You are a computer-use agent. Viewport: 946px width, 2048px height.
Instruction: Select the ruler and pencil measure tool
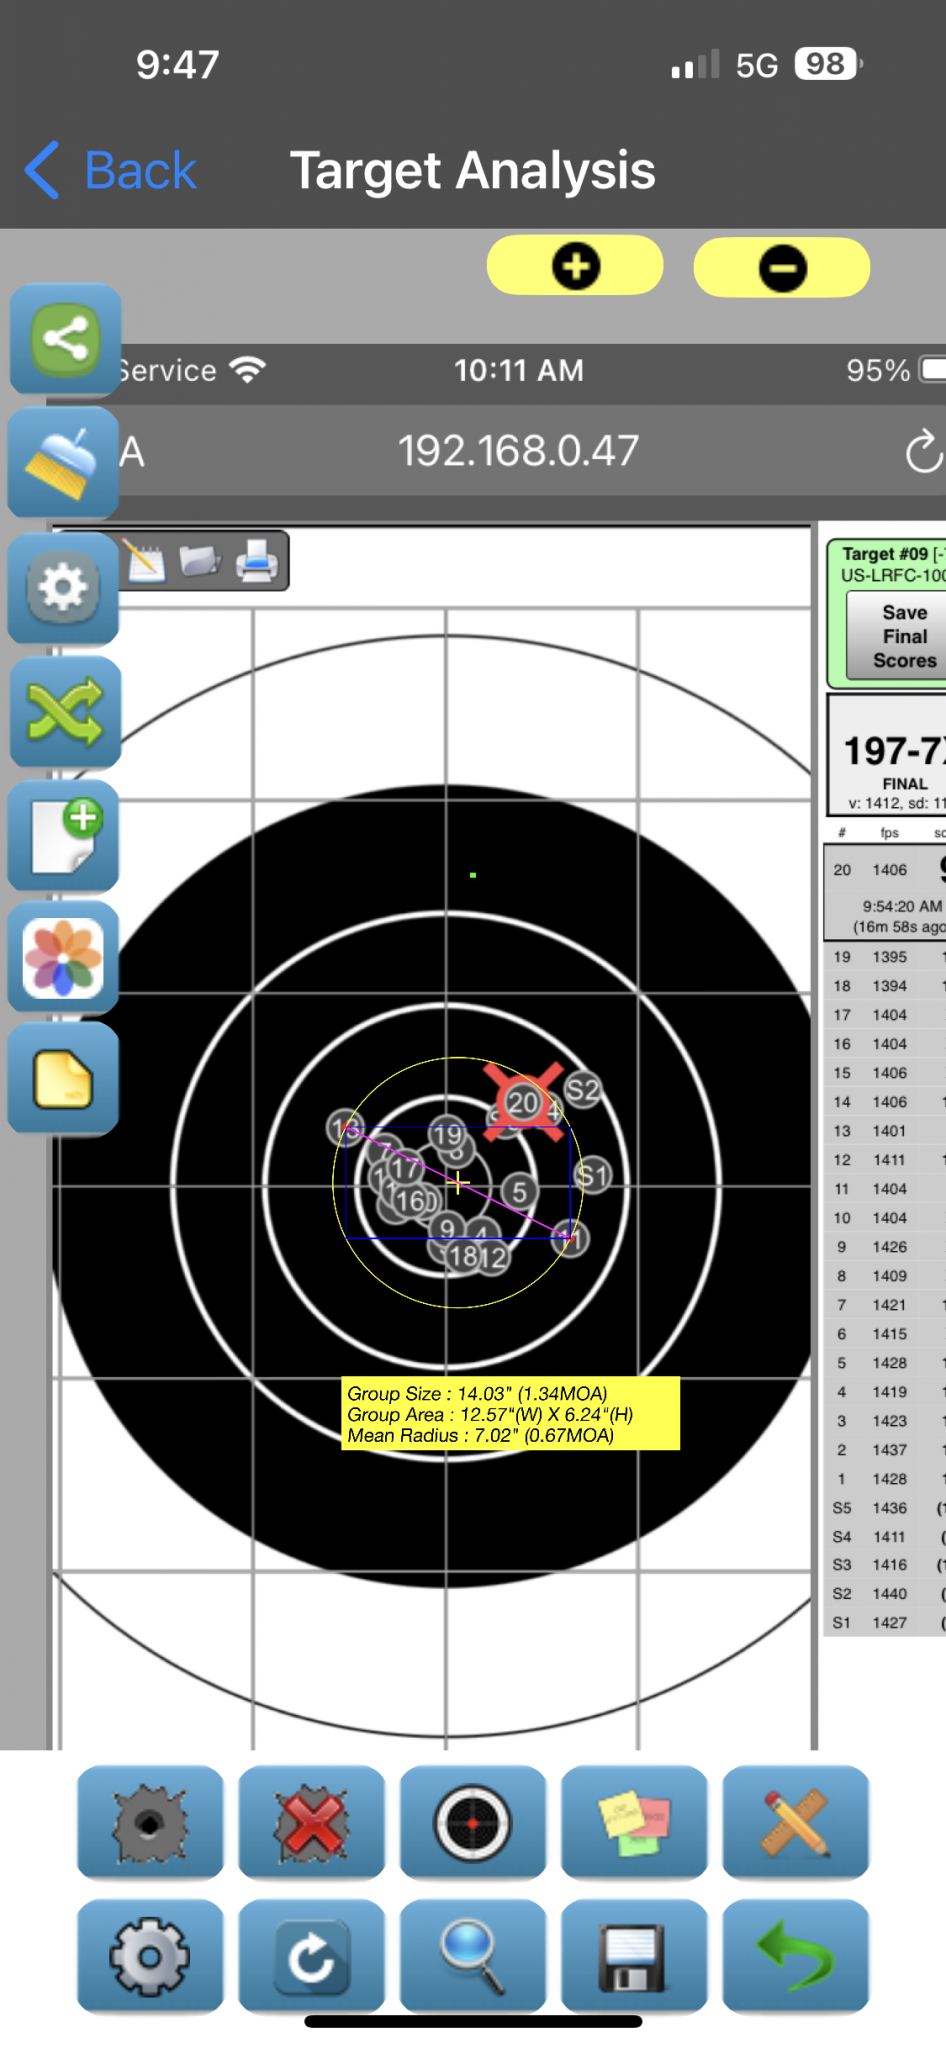(x=795, y=1822)
